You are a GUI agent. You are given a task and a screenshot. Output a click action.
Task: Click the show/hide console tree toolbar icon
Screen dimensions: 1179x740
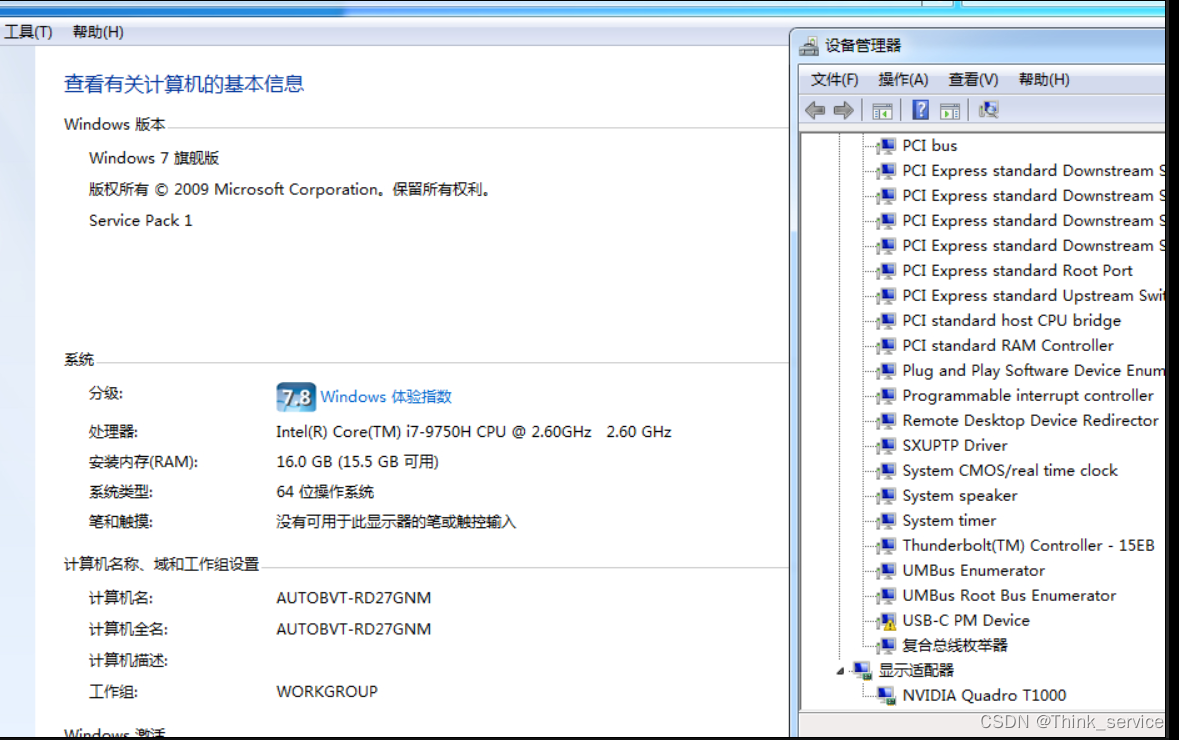[x=882, y=111]
